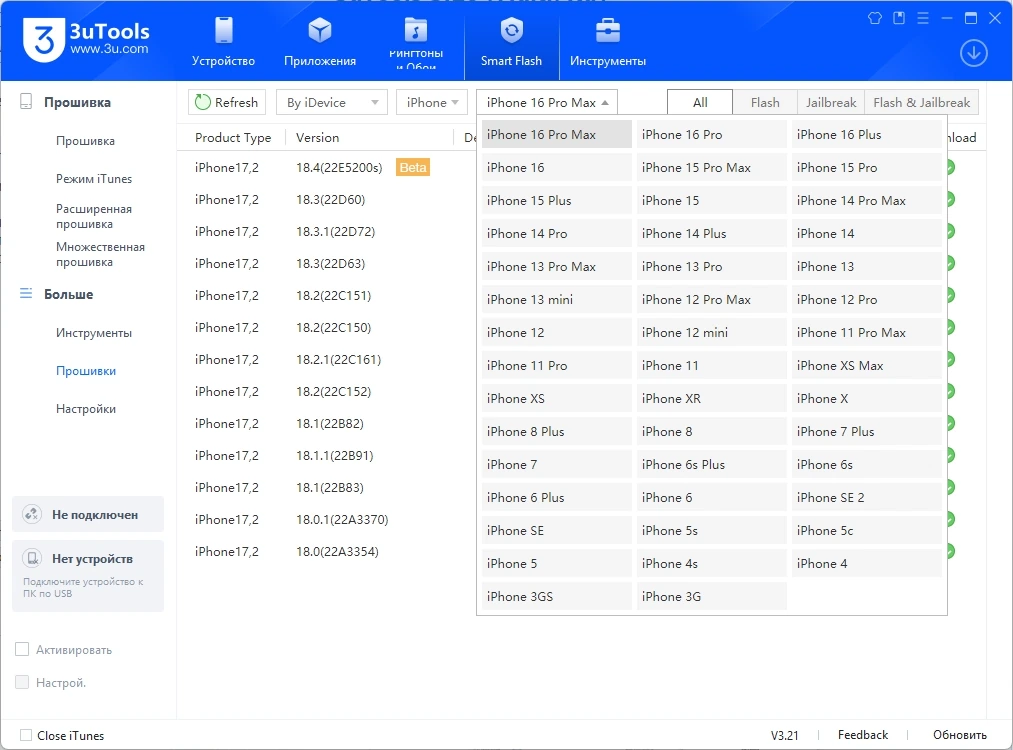Choose iPhone 5c from model list
This screenshot has height=750, width=1013.
coord(866,530)
